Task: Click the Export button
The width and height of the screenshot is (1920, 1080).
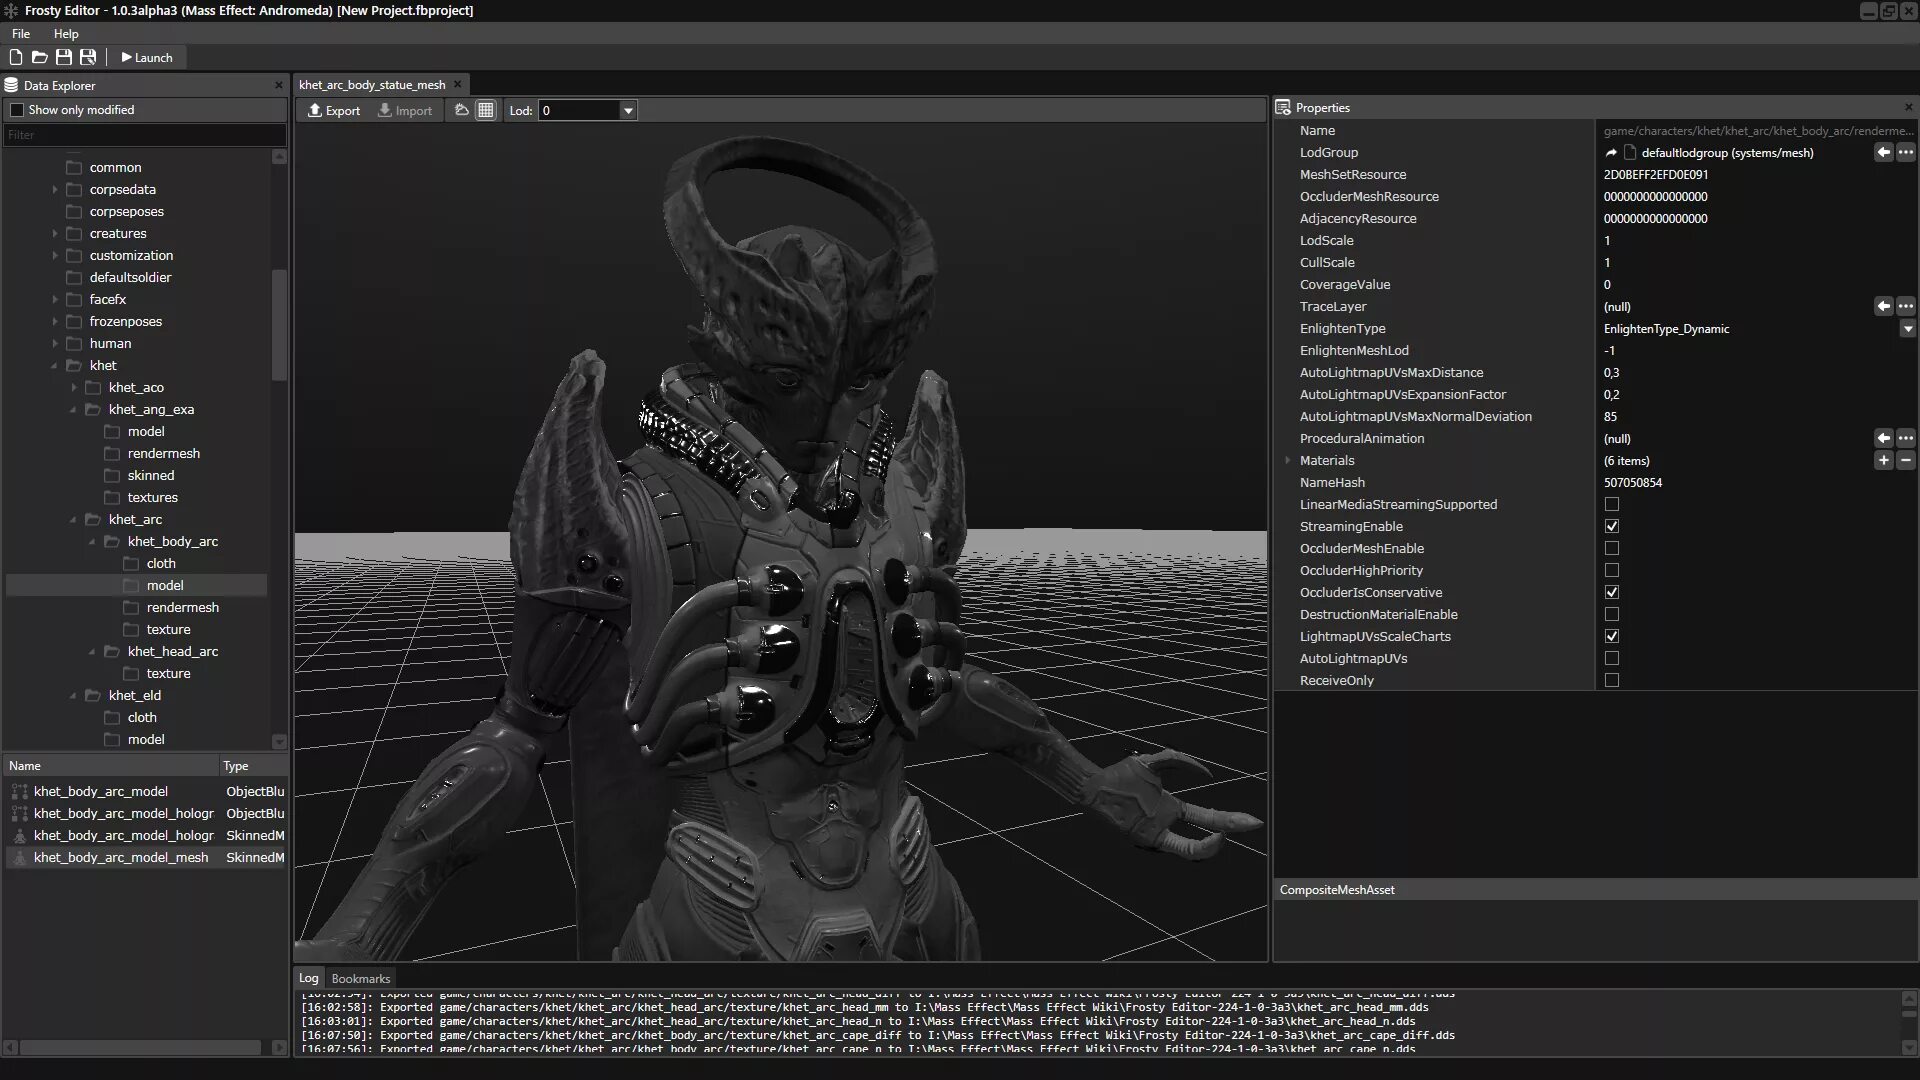Action: (334, 110)
